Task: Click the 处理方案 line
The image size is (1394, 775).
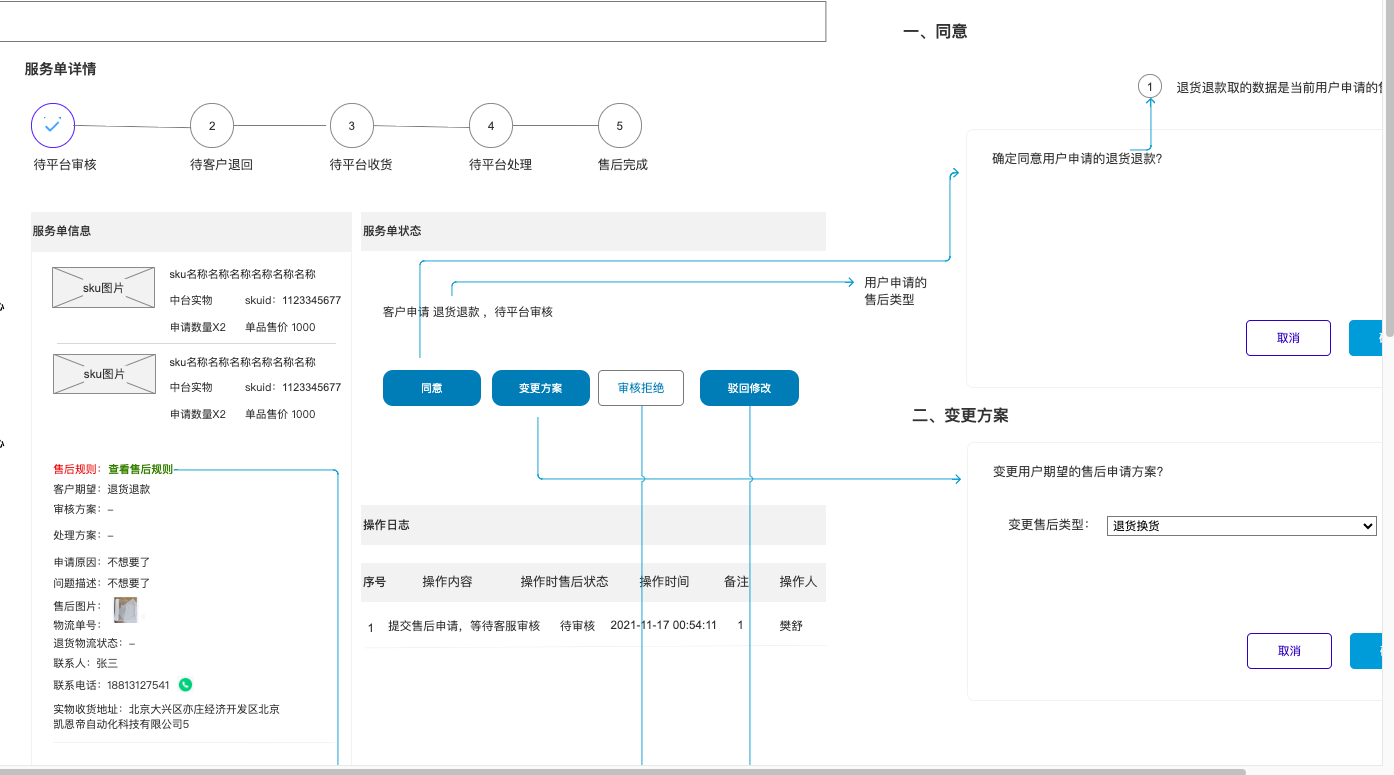Action: tap(83, 536)
